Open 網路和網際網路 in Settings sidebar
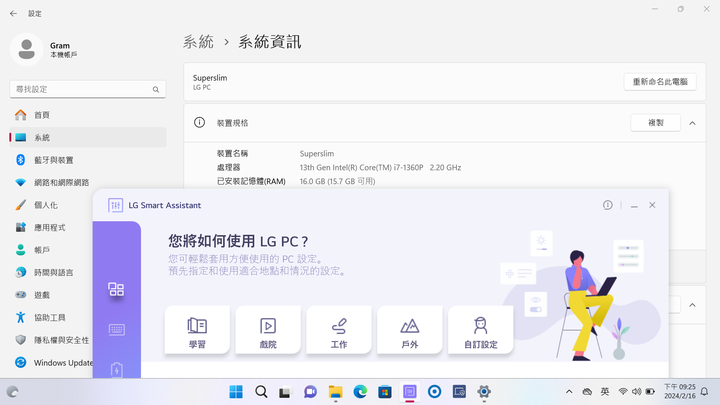Viewport: 720px width, 405px height. point(88,182)
